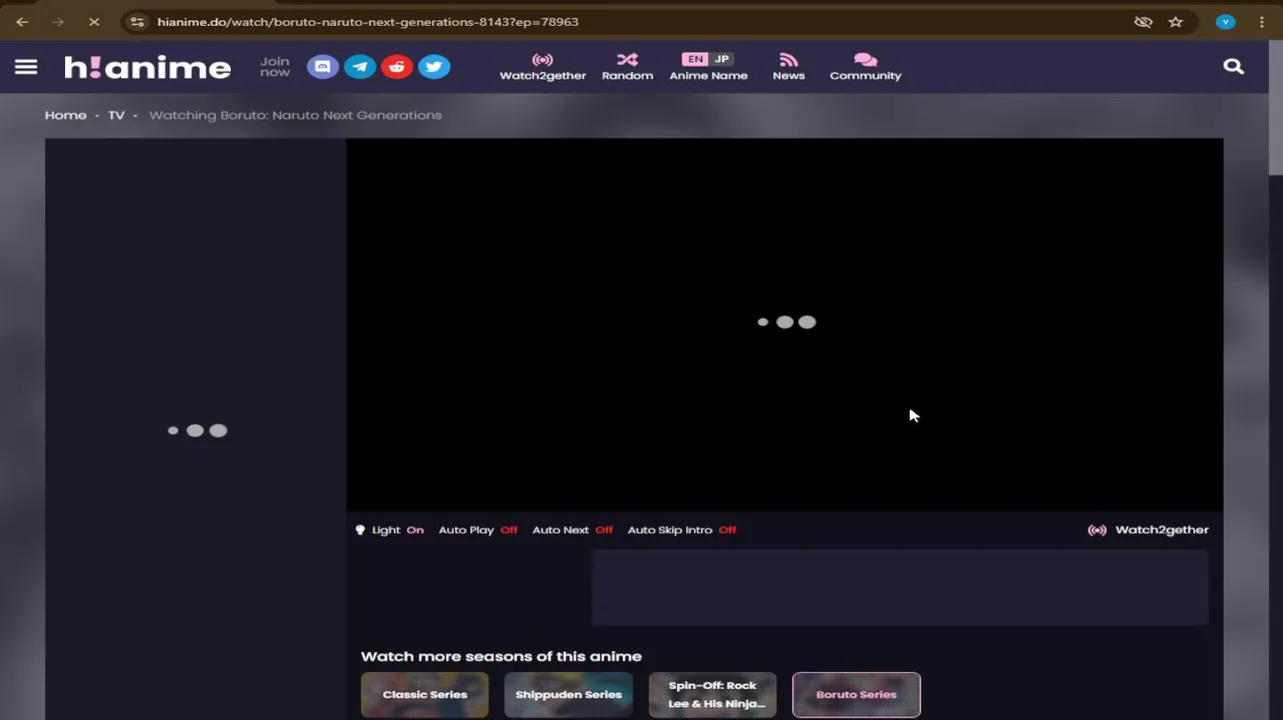The height and width of the screenshot is (720, 1283).
Task: Toggle Auto Skip Intro
Action: point(682,530)
